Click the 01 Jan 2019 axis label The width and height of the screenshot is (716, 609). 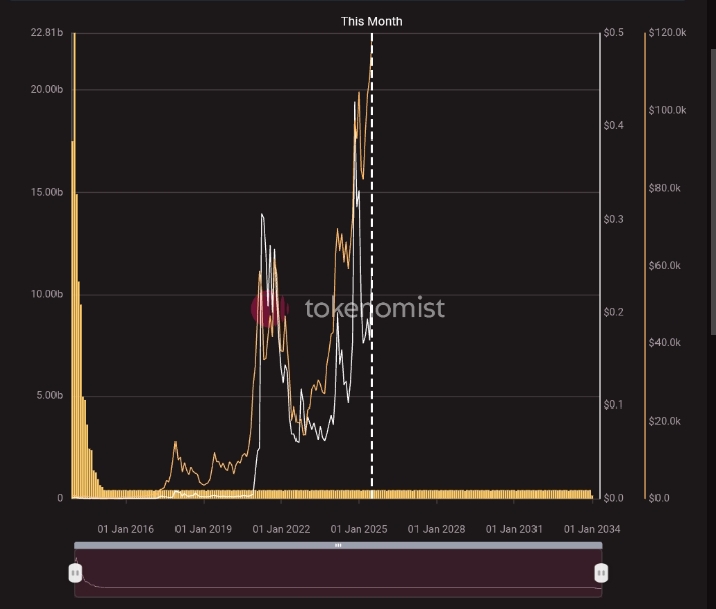coord(204,529)
